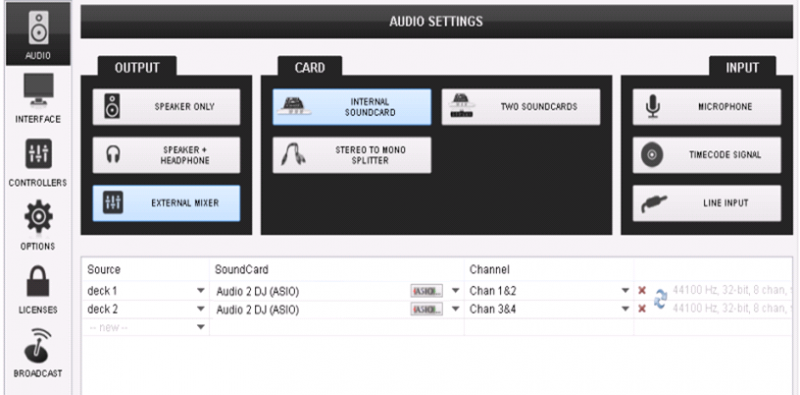Open the Licenses padlock icon
This screenshot has width=800, height=395.
click(x=38, y=281)
